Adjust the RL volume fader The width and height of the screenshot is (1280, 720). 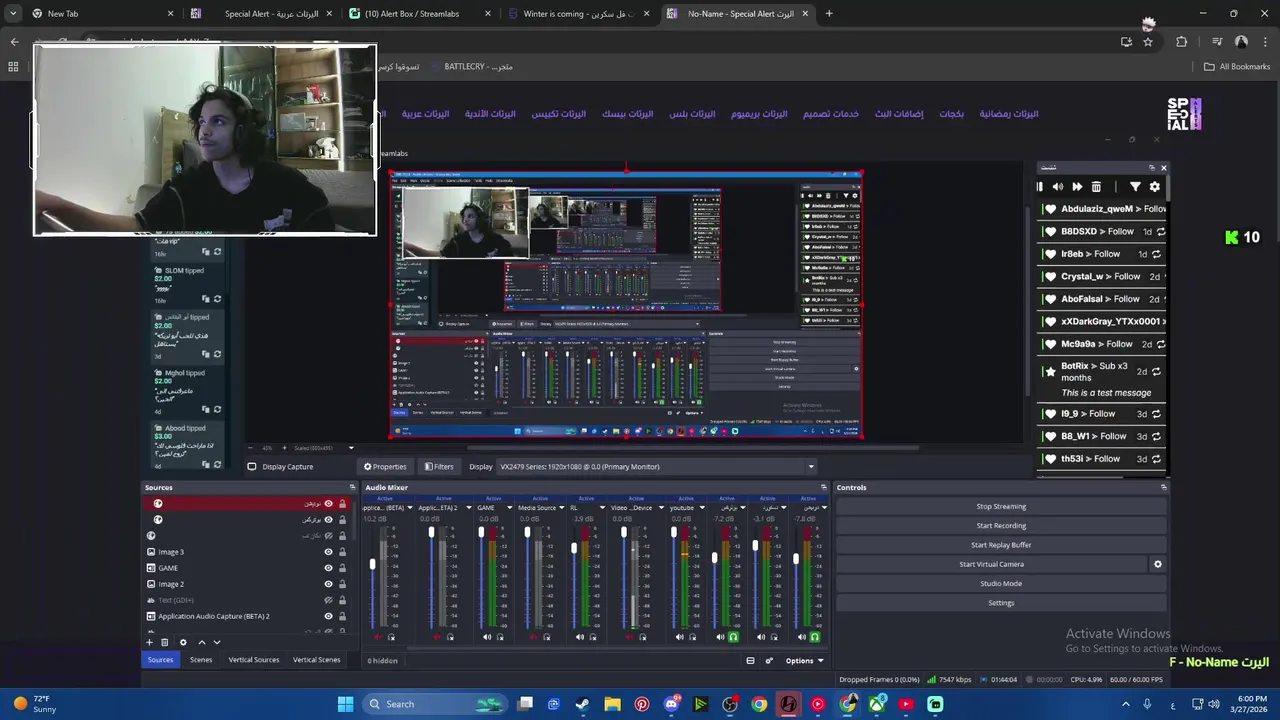pyautogui.click(x=574, y=546)
